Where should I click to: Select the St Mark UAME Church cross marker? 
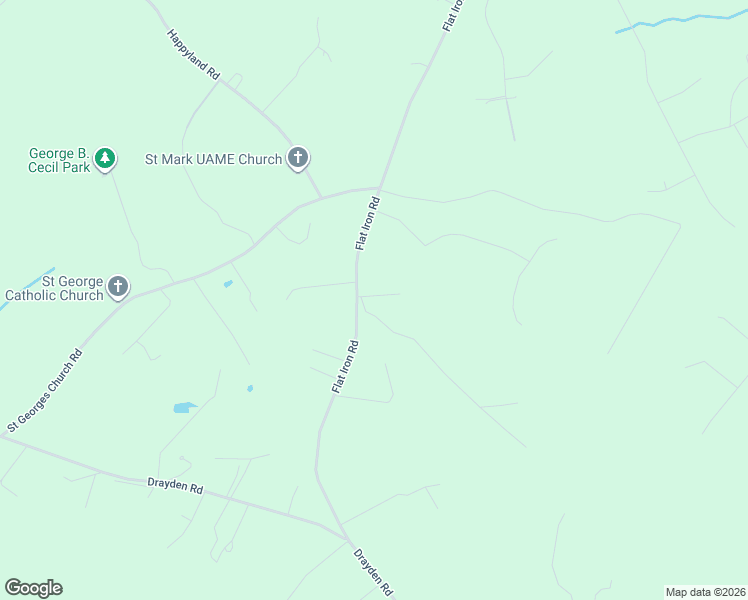[x=298, y=158]
